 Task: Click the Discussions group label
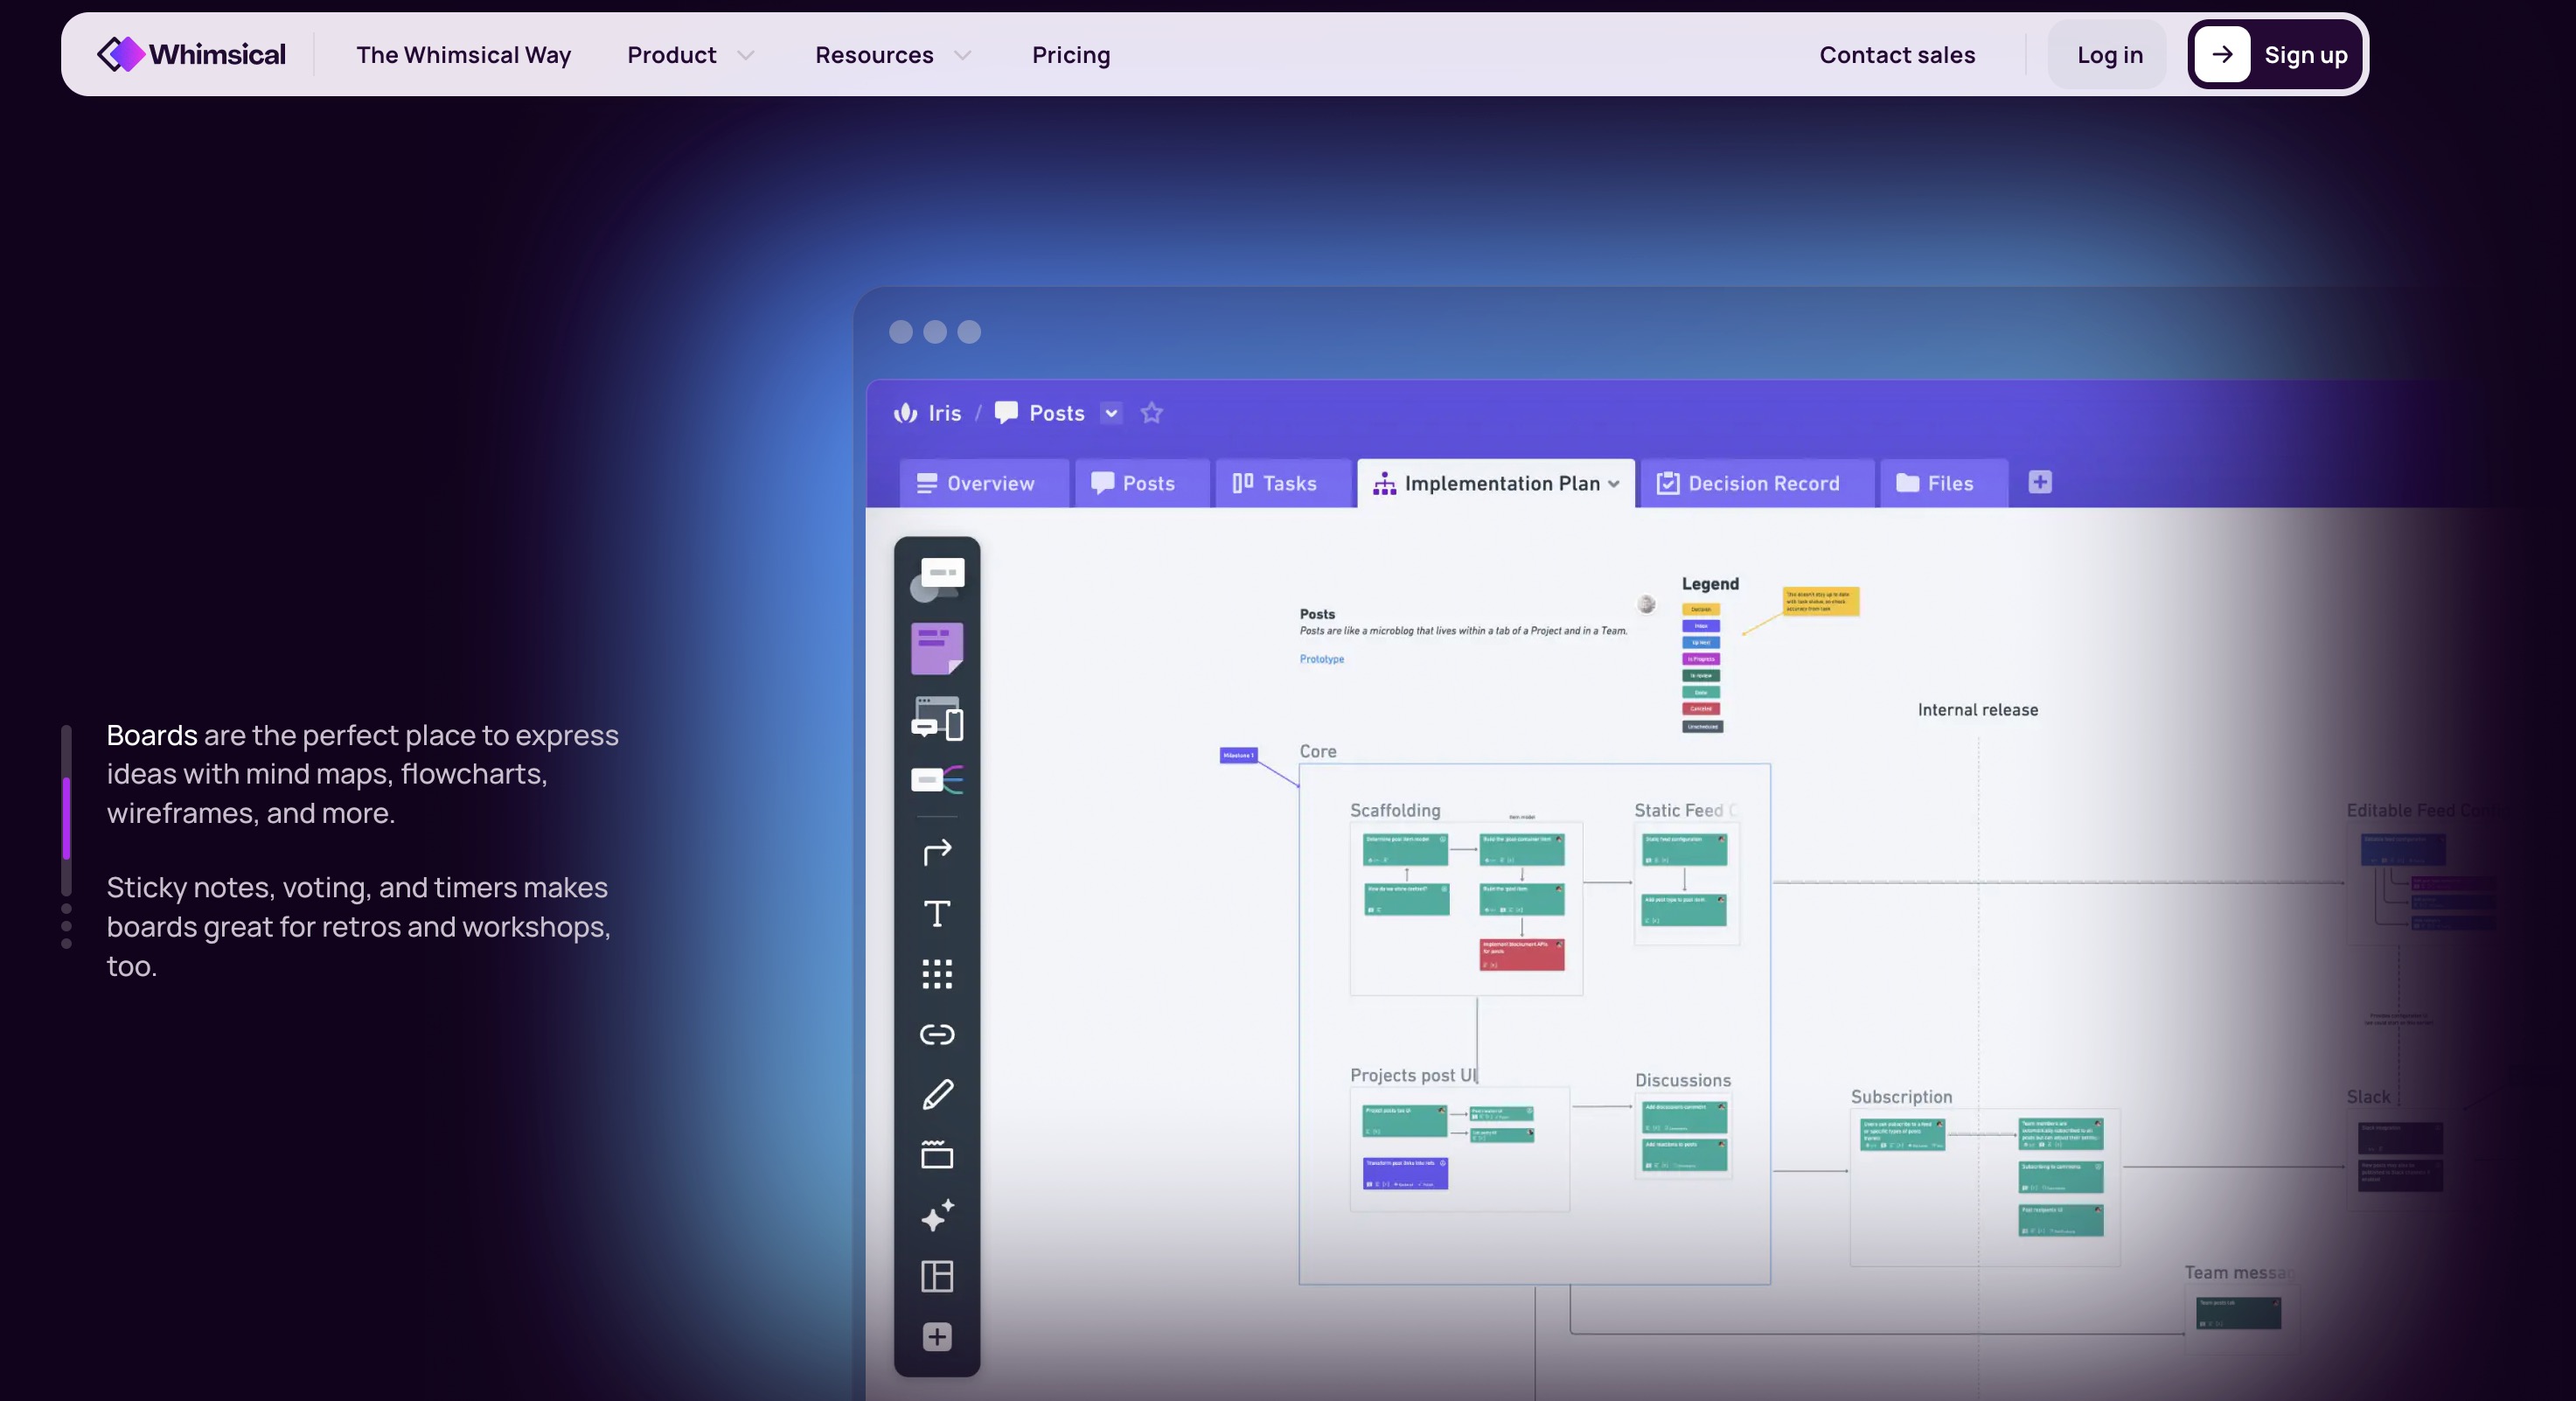click(x=1682, y=1080)
